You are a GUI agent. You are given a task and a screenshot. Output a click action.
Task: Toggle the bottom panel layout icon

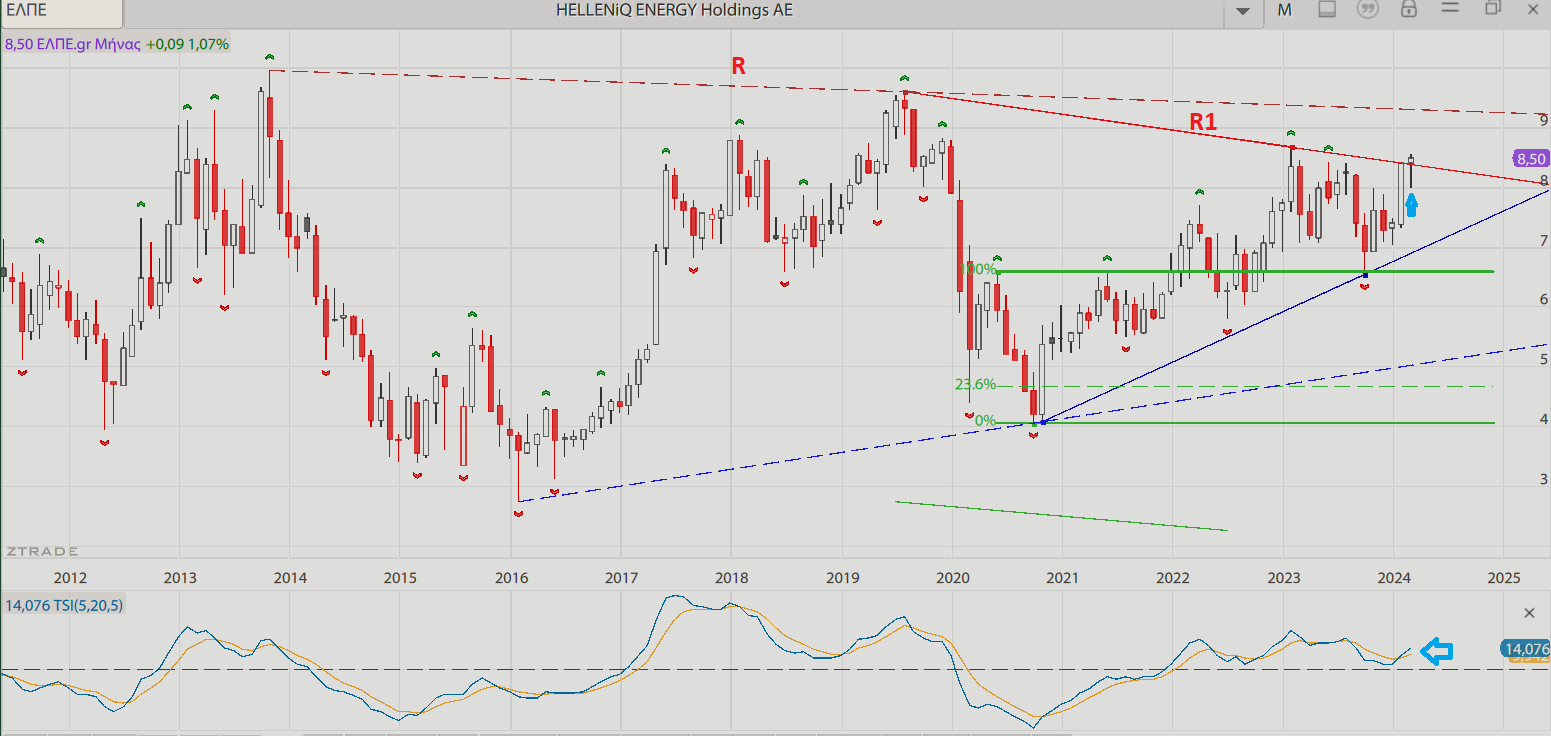point(1327,10)
